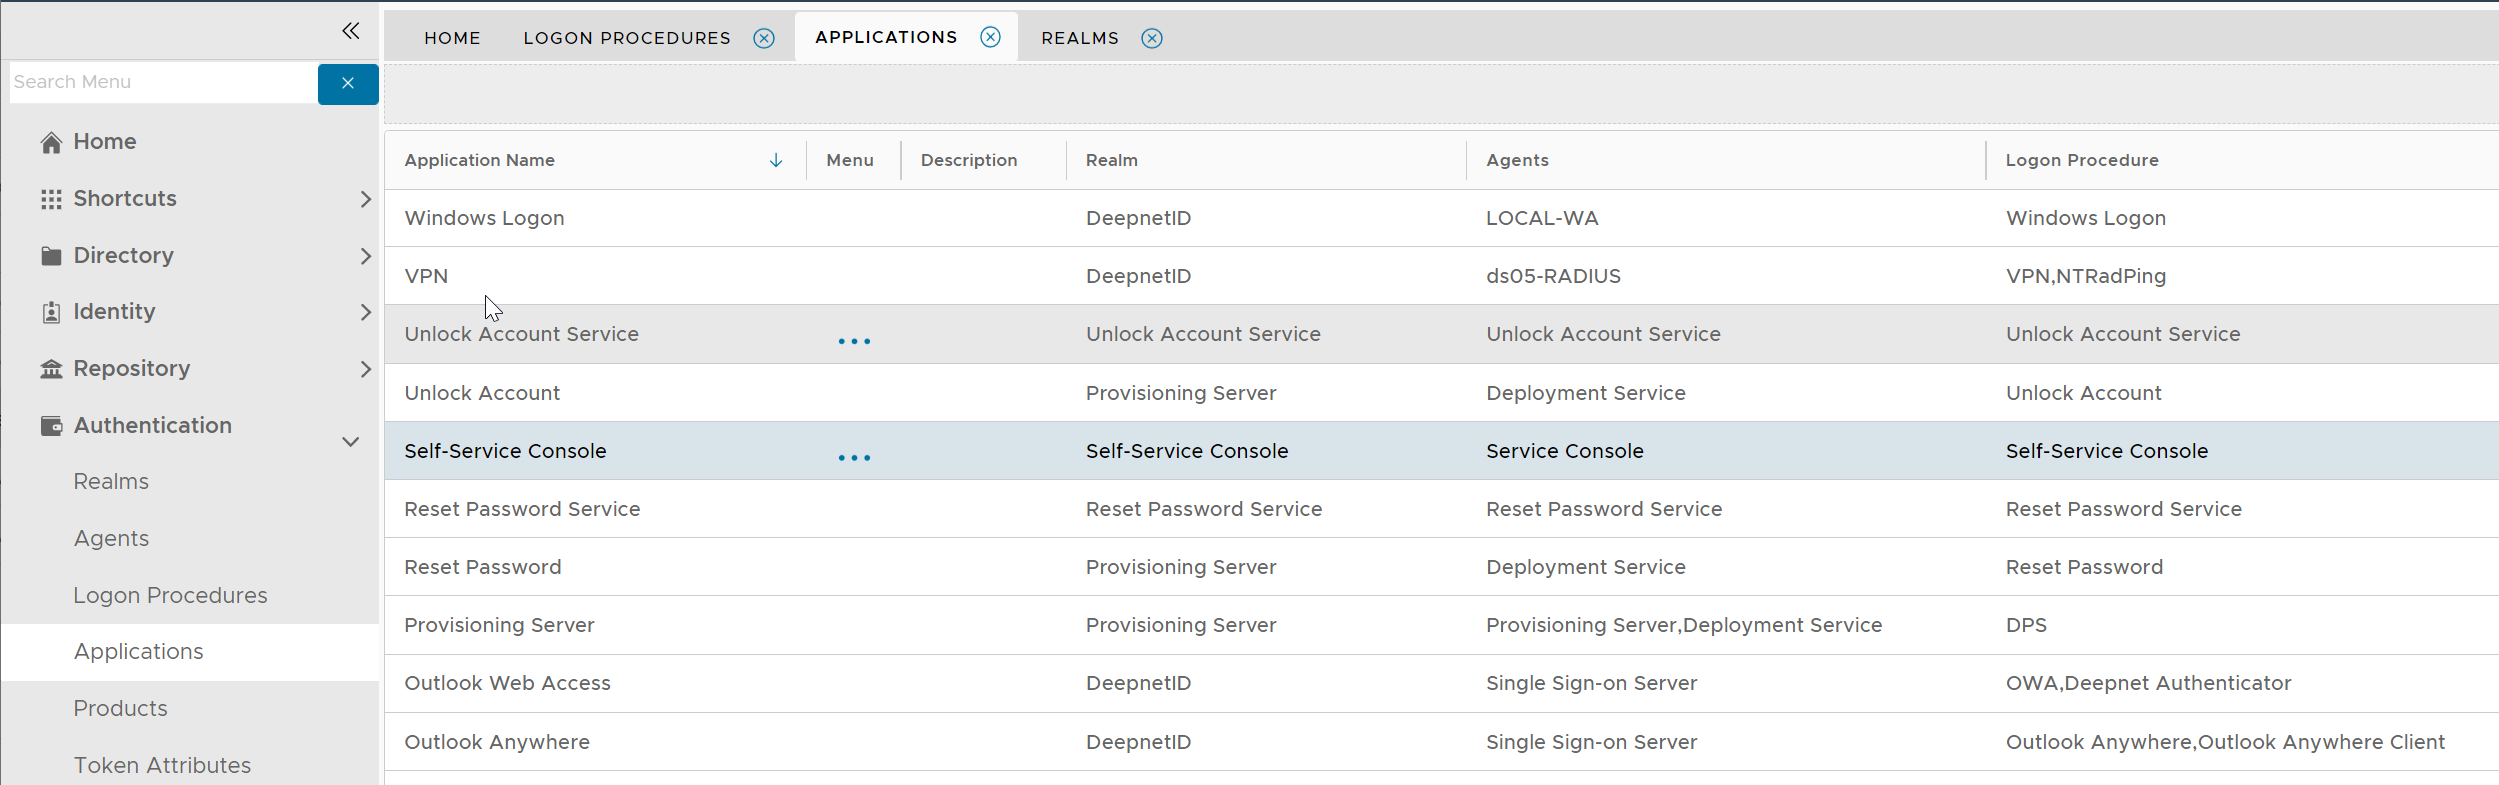2499x785 pixels.
Task: Collapse the sidebar with double-chevron icon
Action: coord(350,31)
